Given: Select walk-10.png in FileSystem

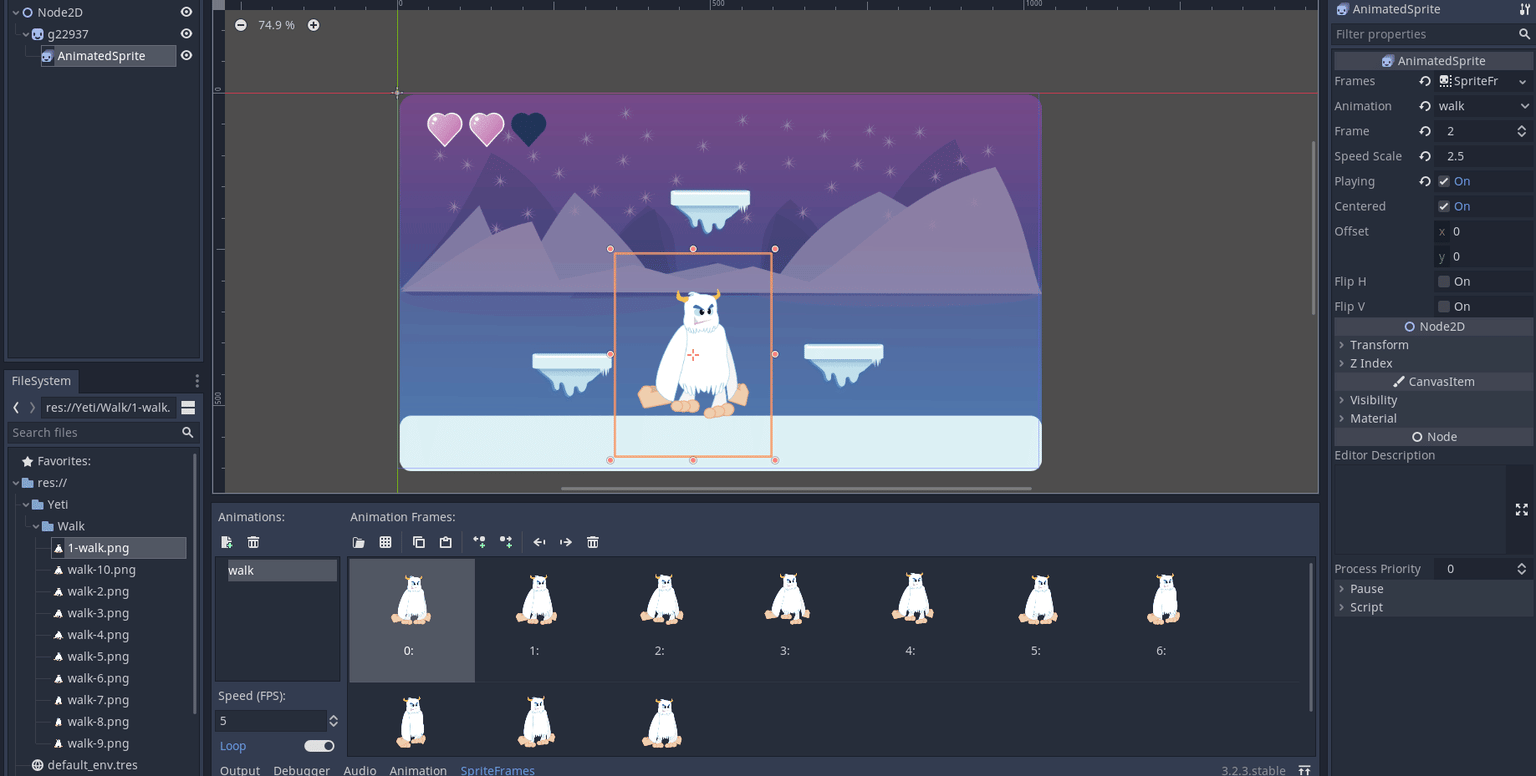Looking at the screenshot, I should (x=101, y=570).
